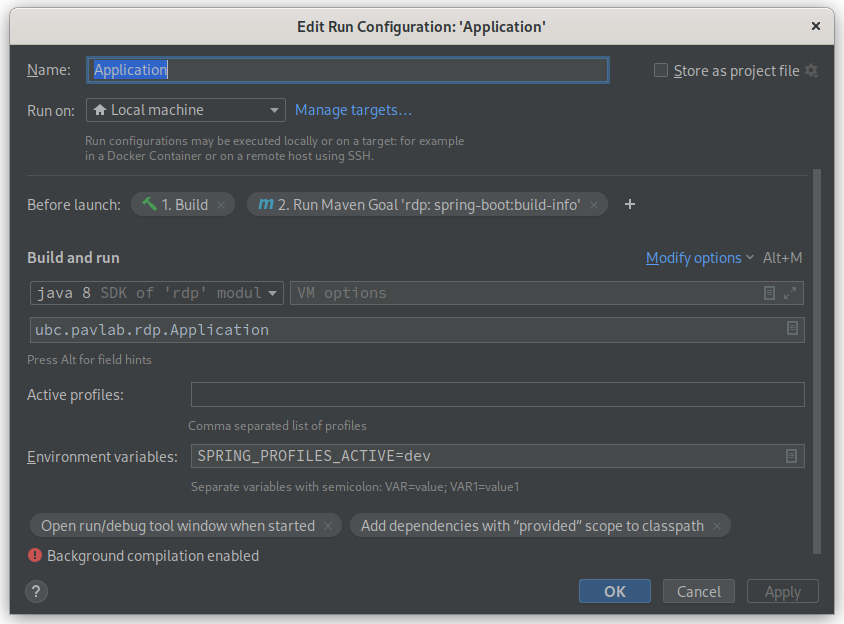
Task: Click the gear icon beside Store as project file
Action: (810, 70)
